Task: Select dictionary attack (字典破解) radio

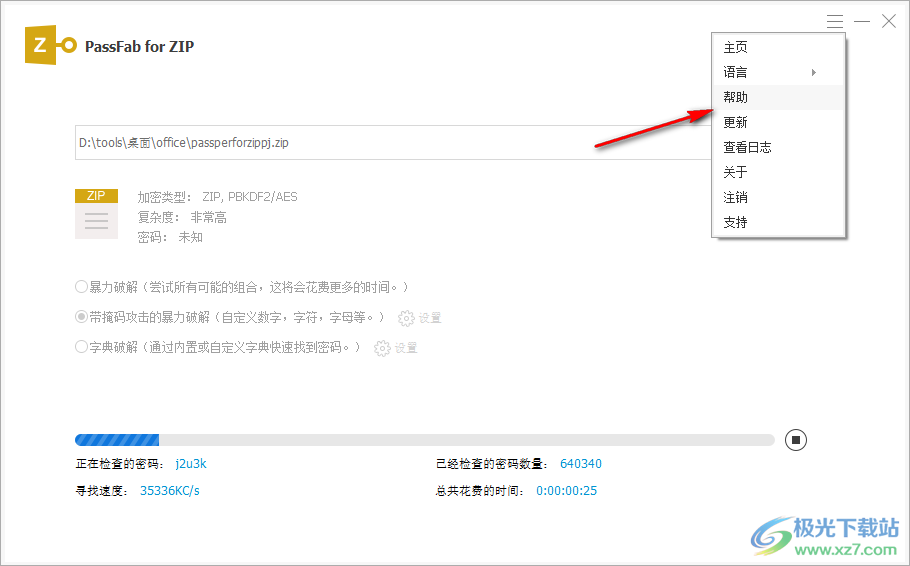Action: click(x=81, y=347)
